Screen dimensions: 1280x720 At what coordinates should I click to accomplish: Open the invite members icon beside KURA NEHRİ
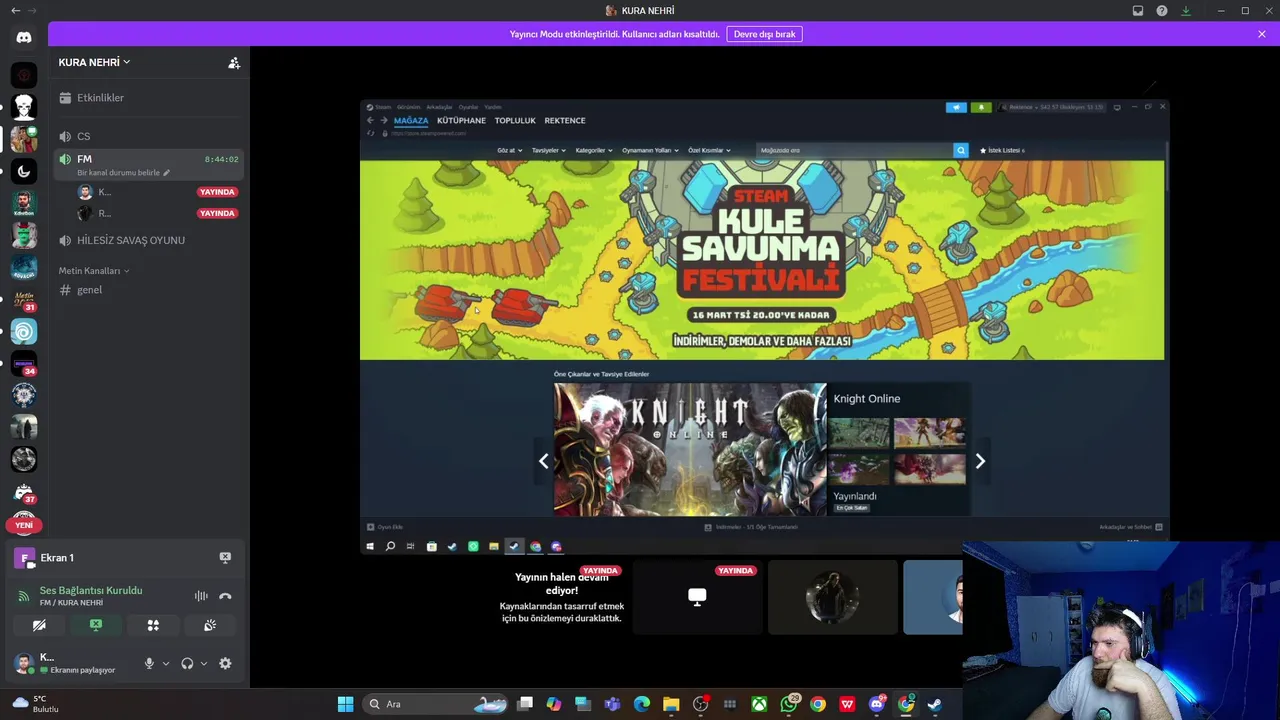click(234, 62)
